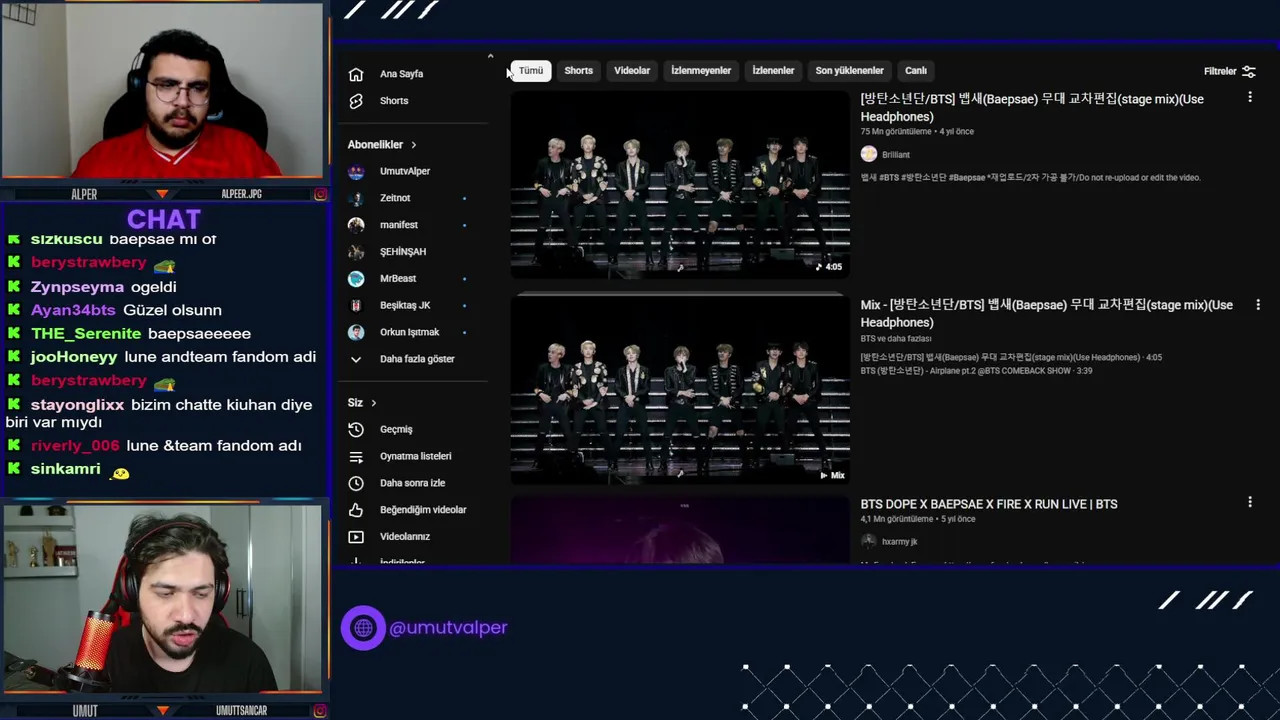
Task: Open the Airplane pt.2 COMEBACK SHOW entry
Action: coord(976,371)
